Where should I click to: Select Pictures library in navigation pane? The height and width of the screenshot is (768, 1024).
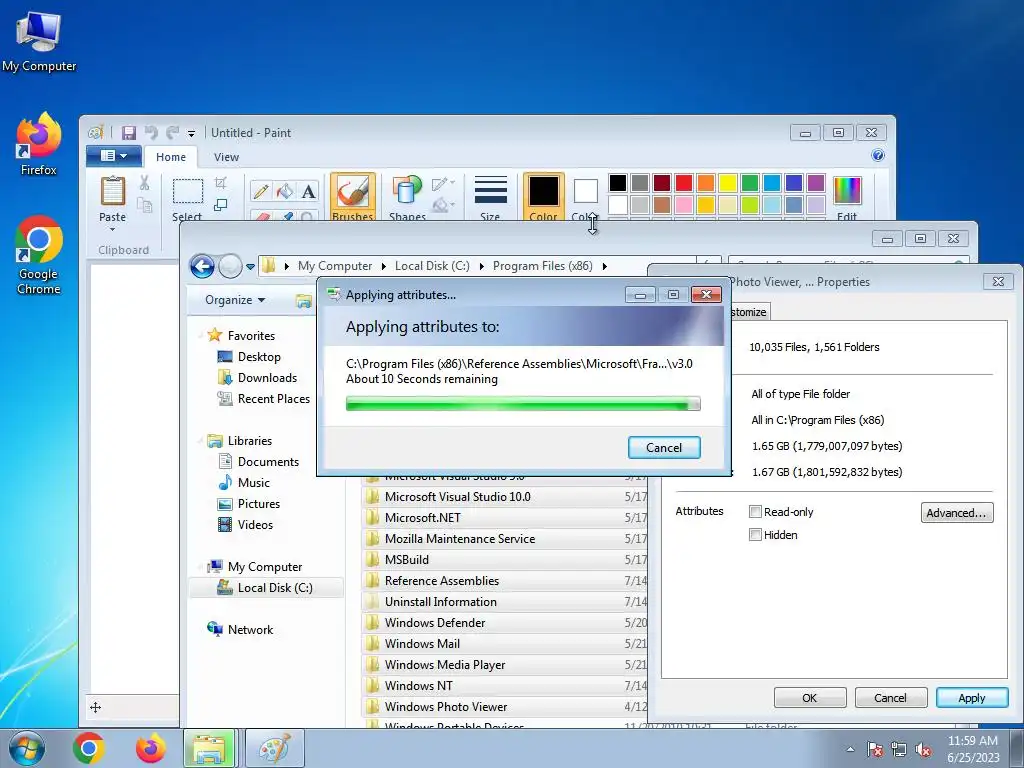tap(259, 504)
